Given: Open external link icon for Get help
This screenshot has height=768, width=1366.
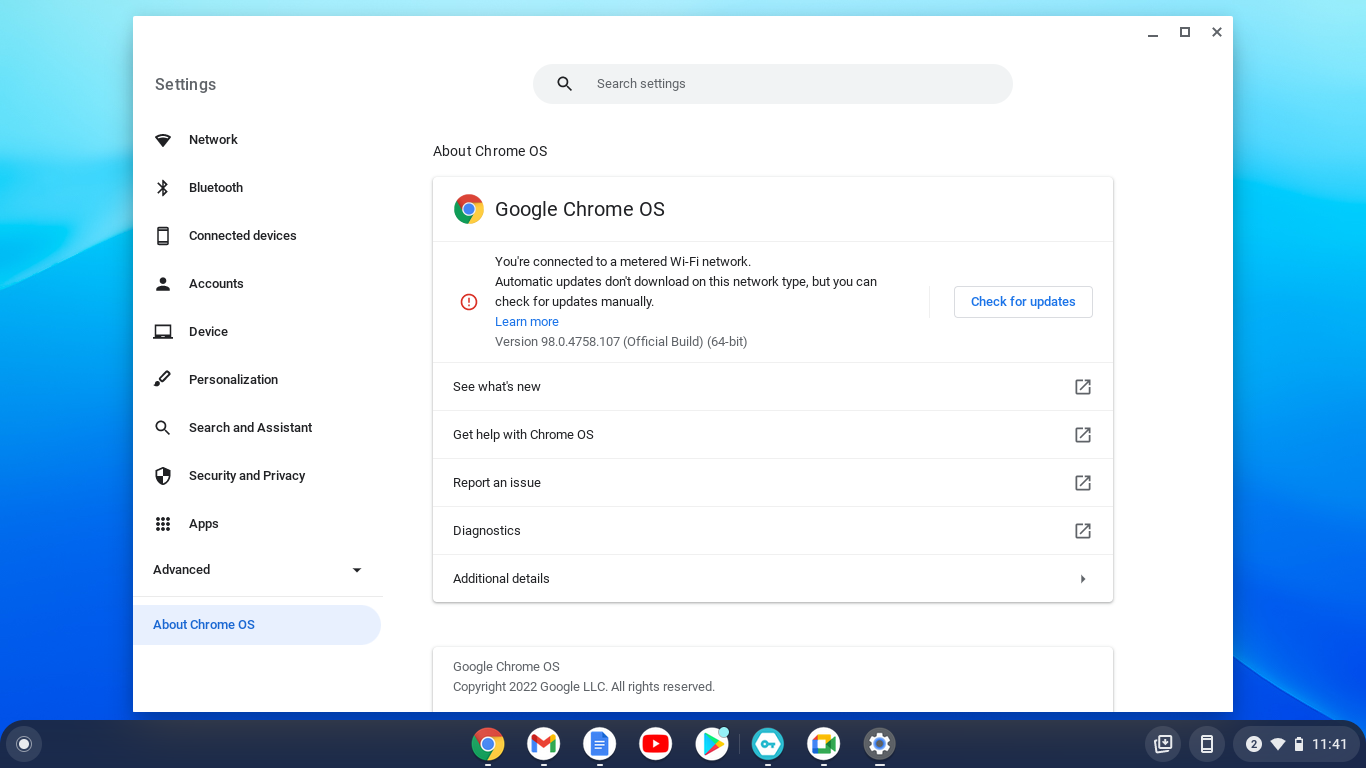Looking at the screenshot, I should pos(1083,435).
